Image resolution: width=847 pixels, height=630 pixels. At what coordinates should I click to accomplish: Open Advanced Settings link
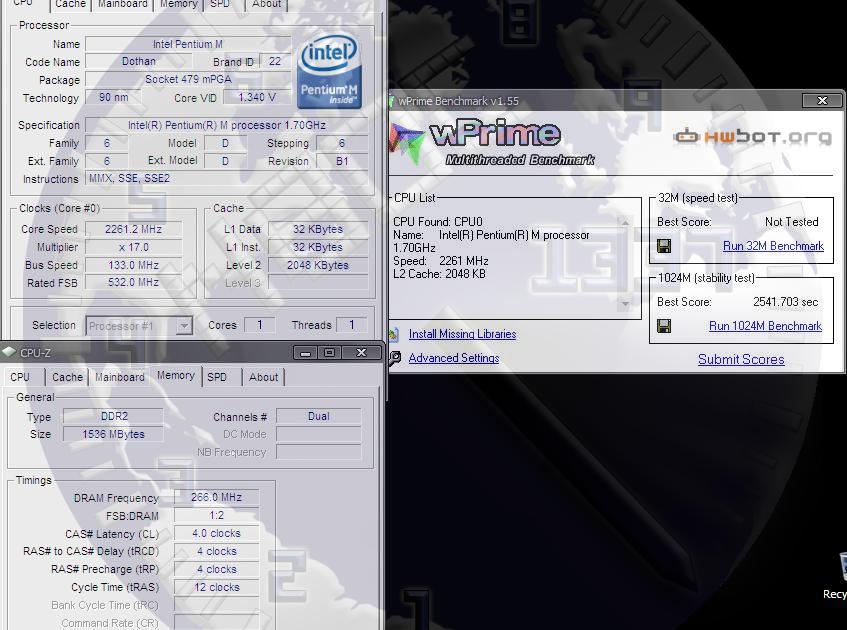tap(454, 358)
